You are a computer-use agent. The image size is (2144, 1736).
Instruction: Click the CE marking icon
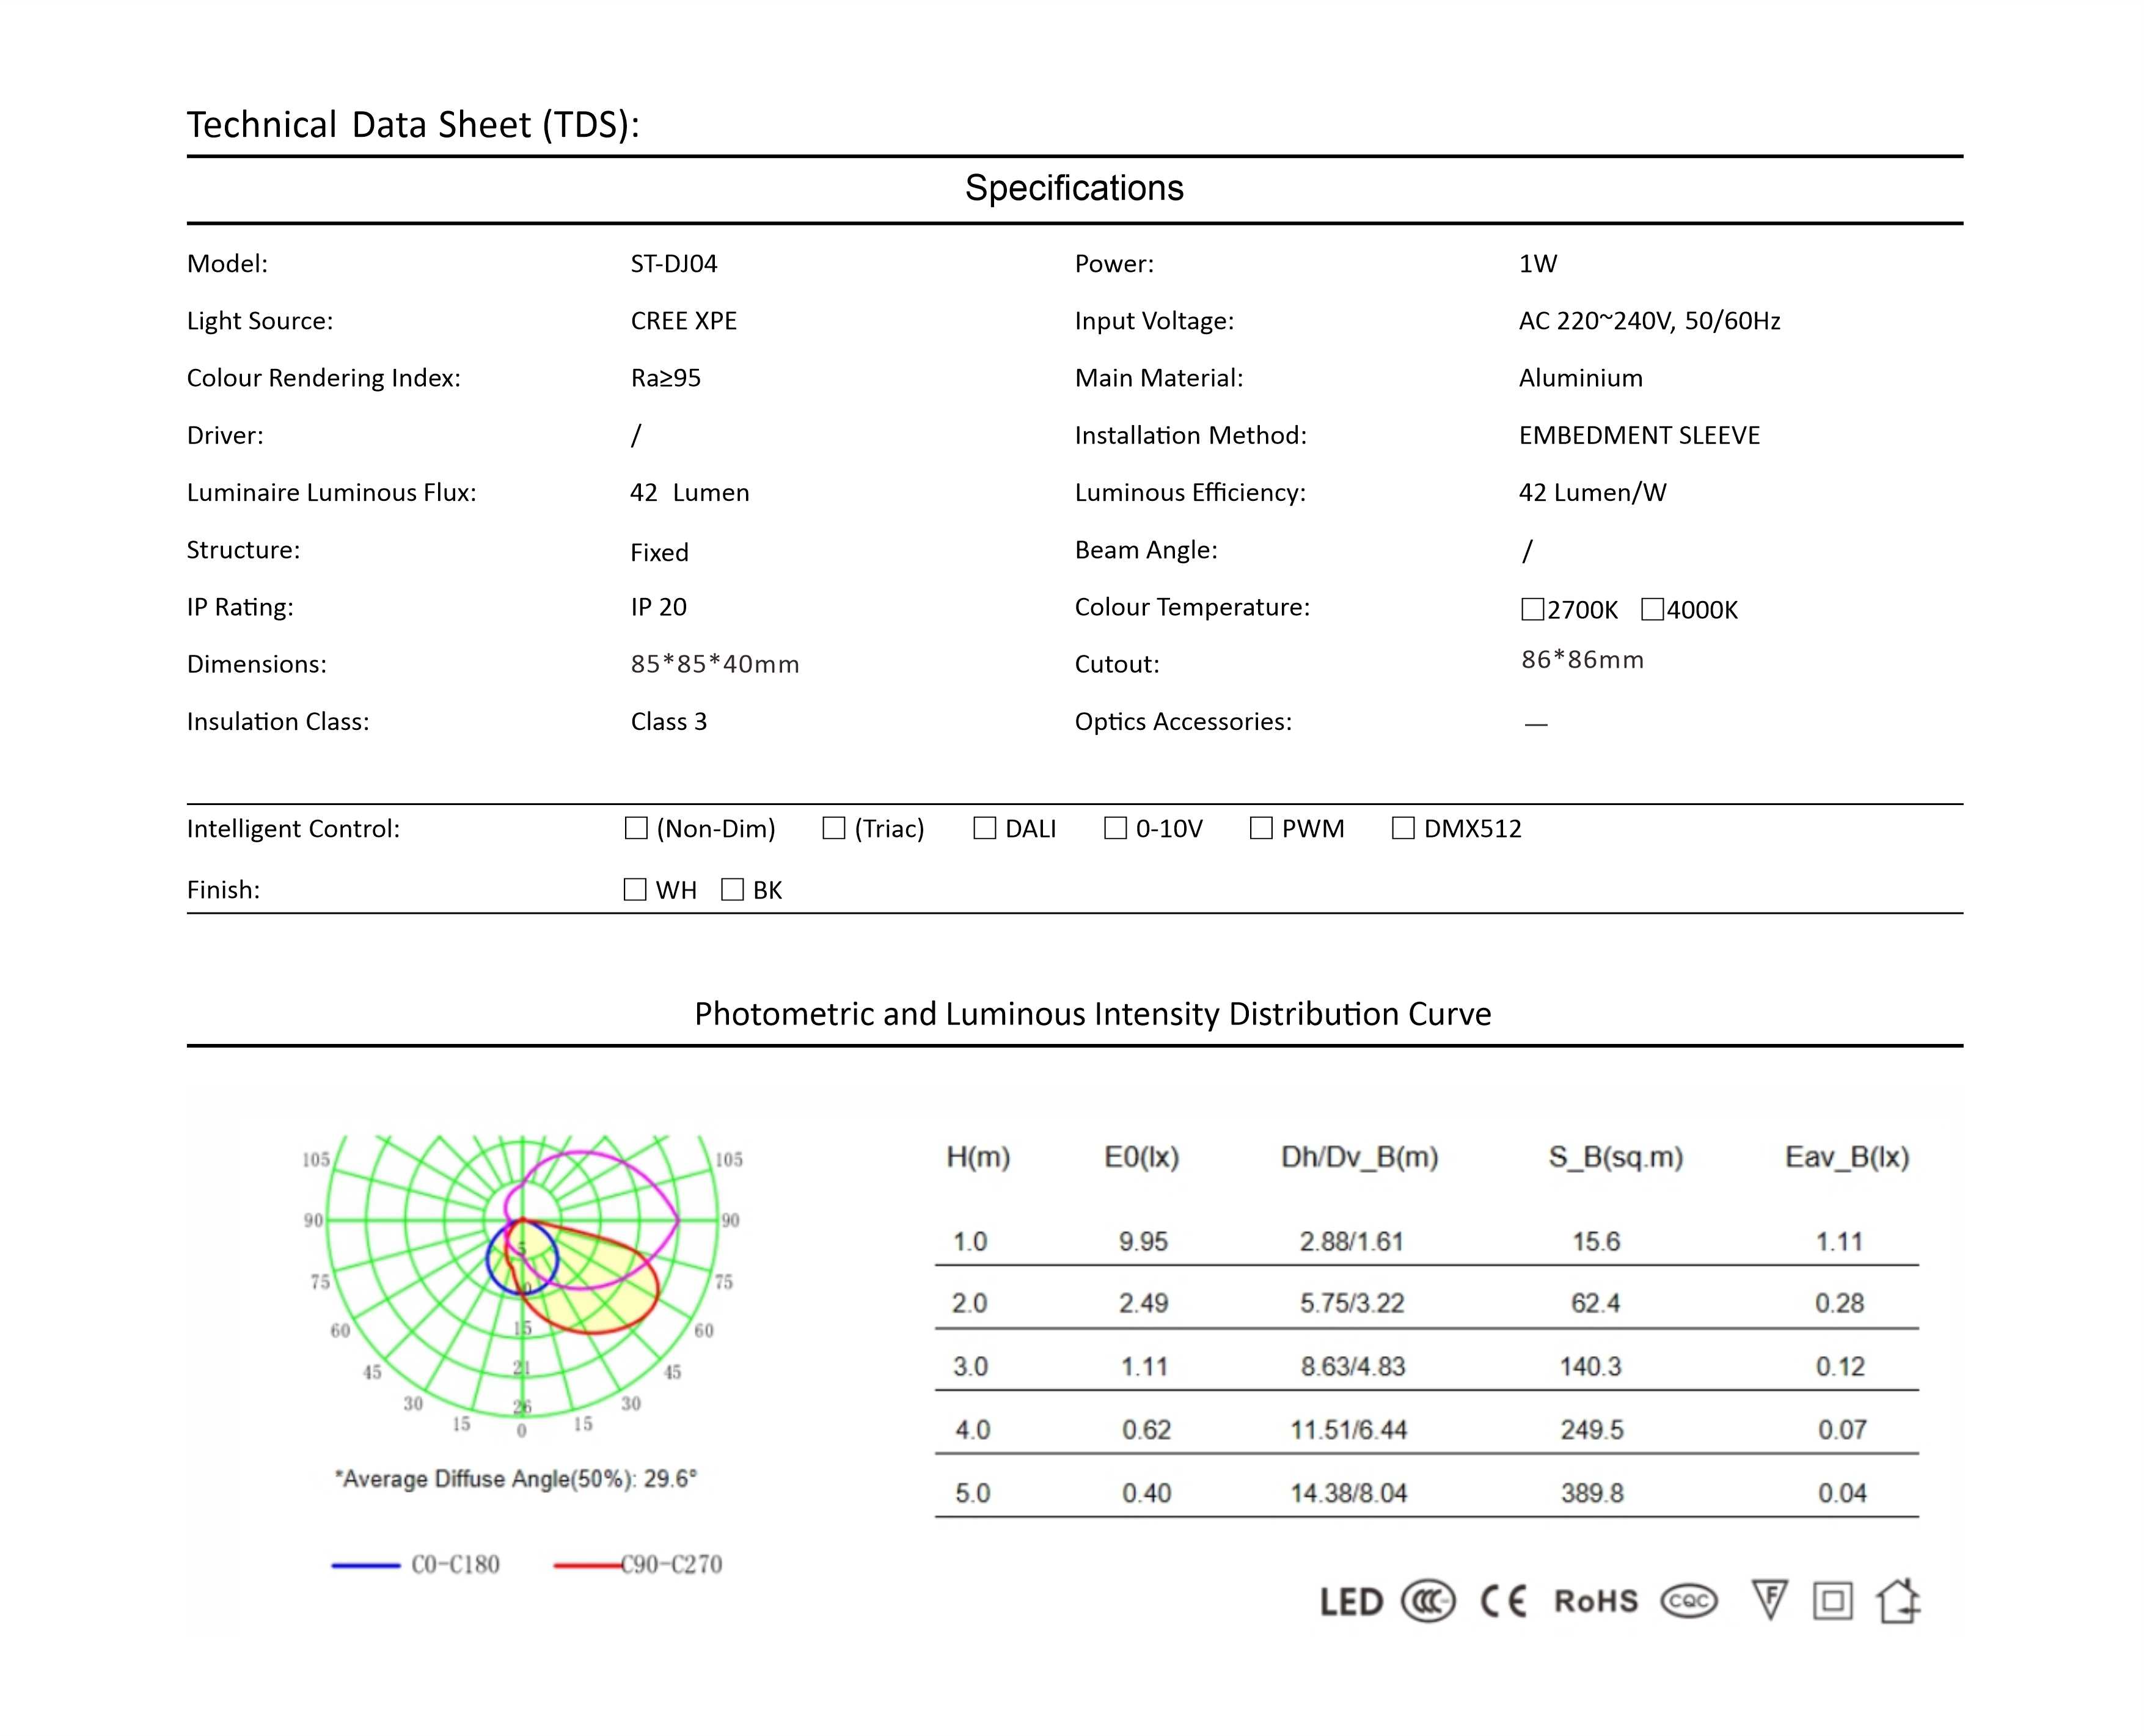coord(1503,1602)
